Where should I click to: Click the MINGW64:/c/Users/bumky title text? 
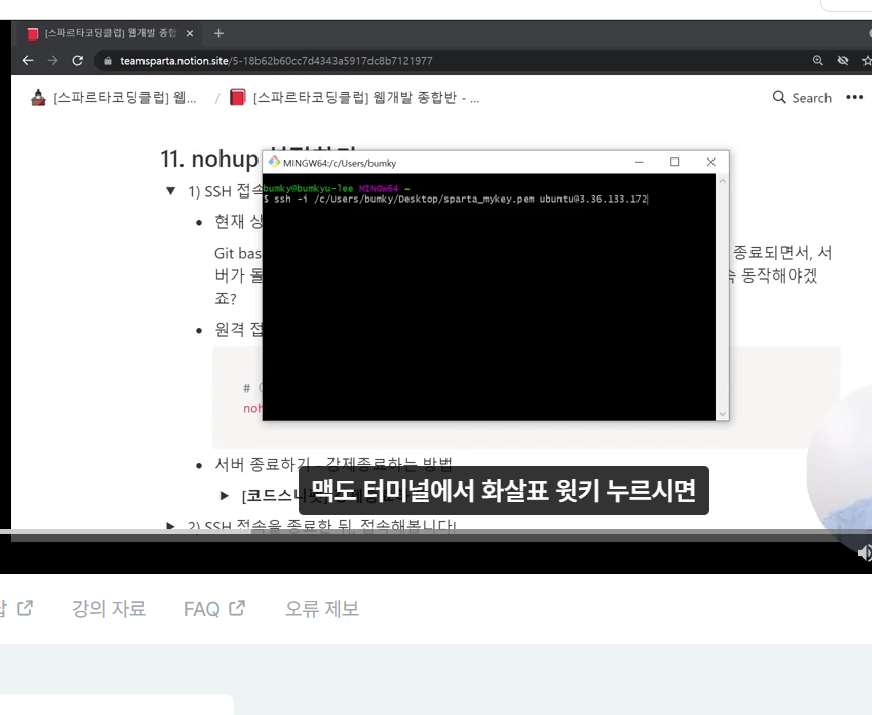click(339, 163)
